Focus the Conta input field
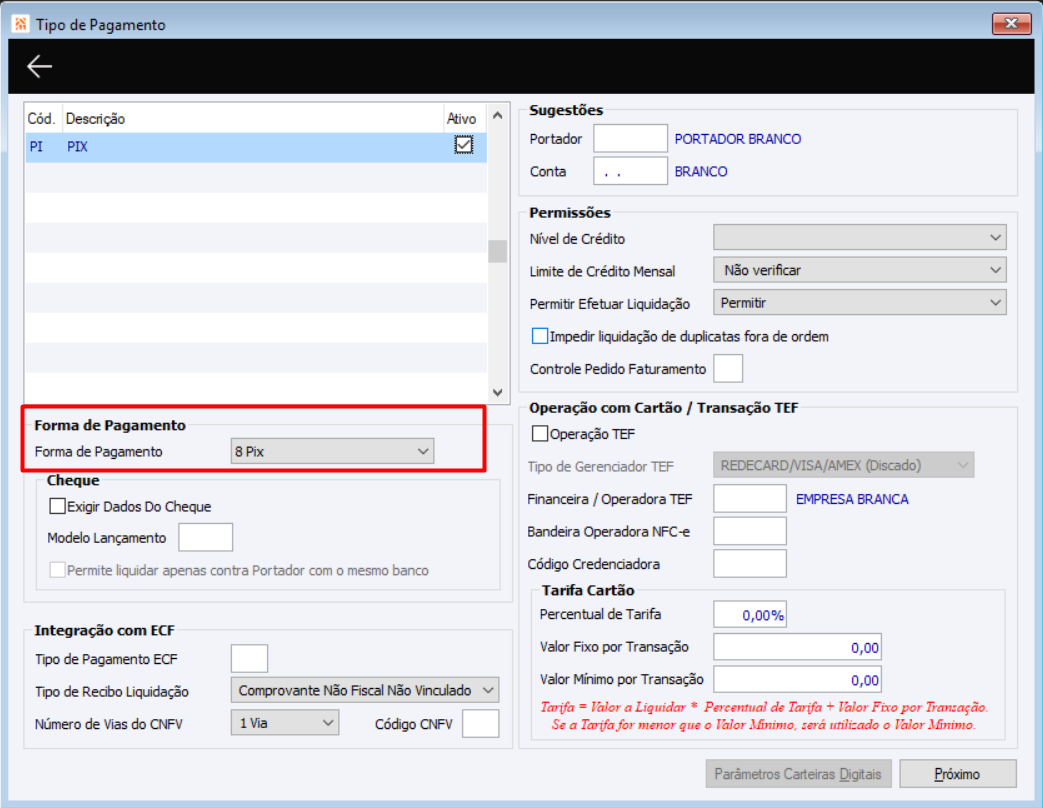 click(x=630, y=171)
